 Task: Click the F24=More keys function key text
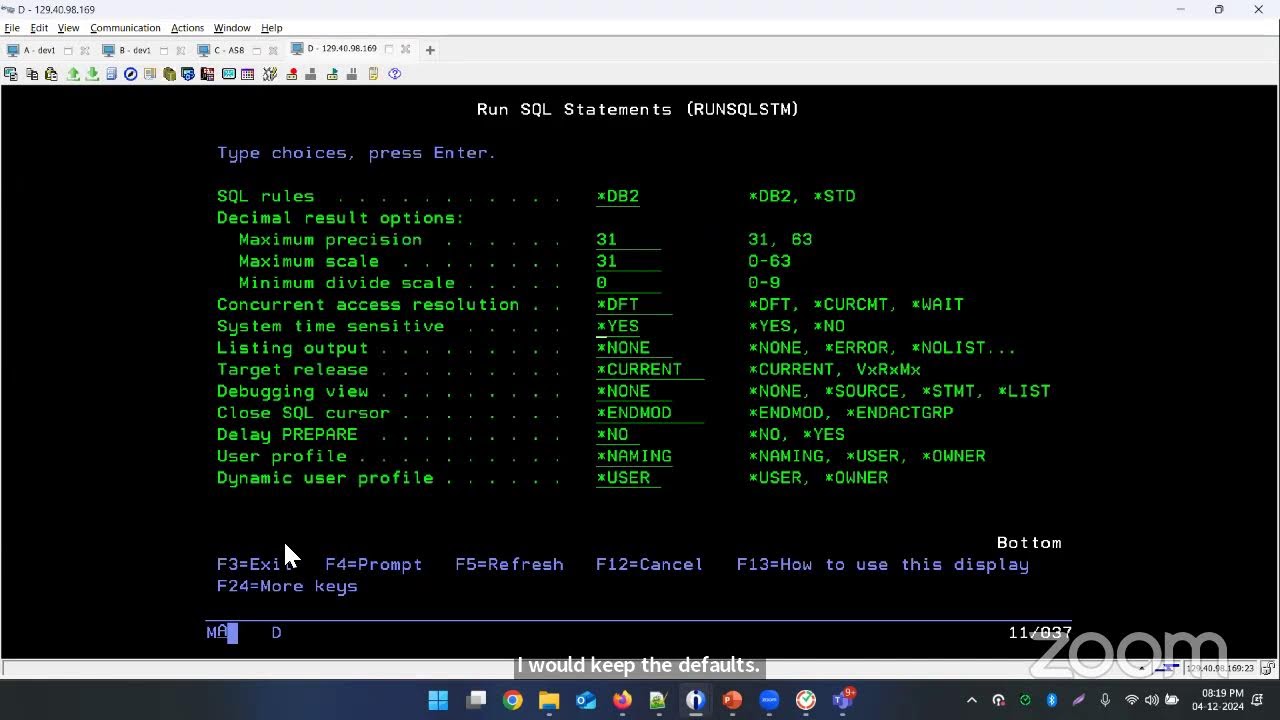[x=287, y=586]
